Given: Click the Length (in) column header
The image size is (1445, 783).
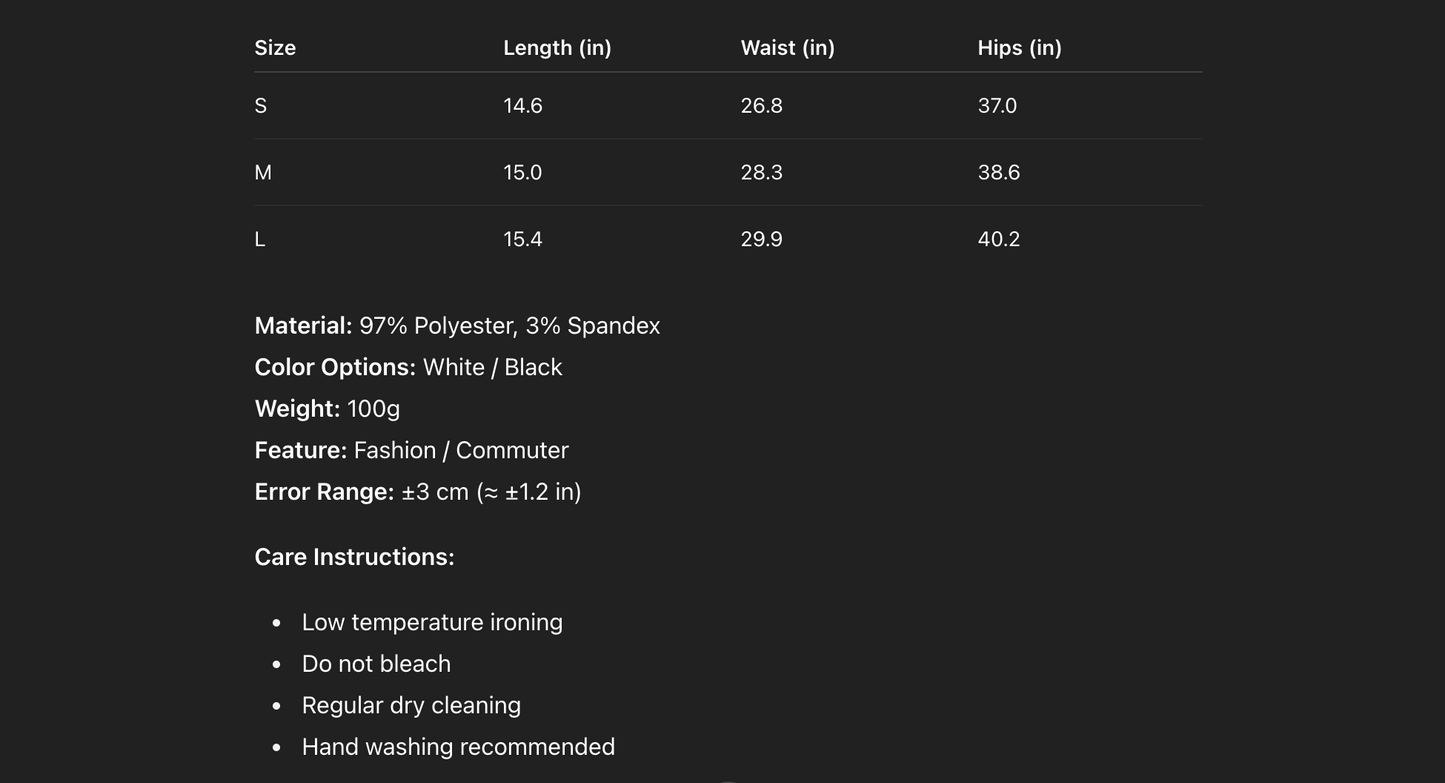Looking at the screenshot, I should click(x=557, y=48).
